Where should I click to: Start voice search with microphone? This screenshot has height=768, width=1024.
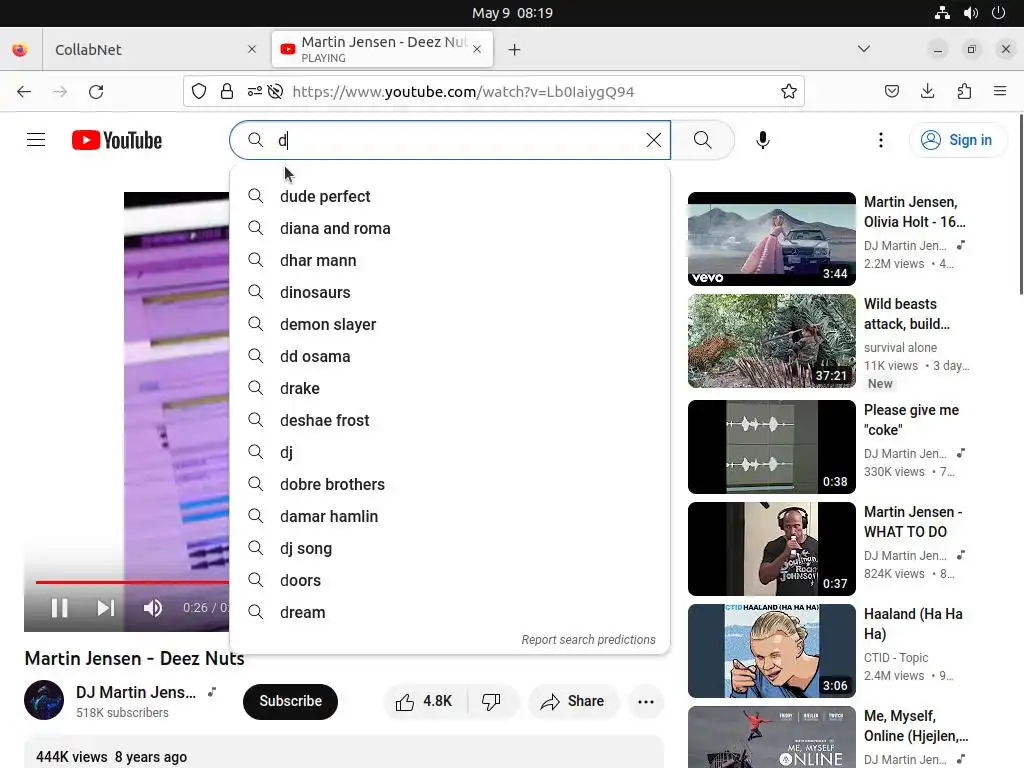762,140
